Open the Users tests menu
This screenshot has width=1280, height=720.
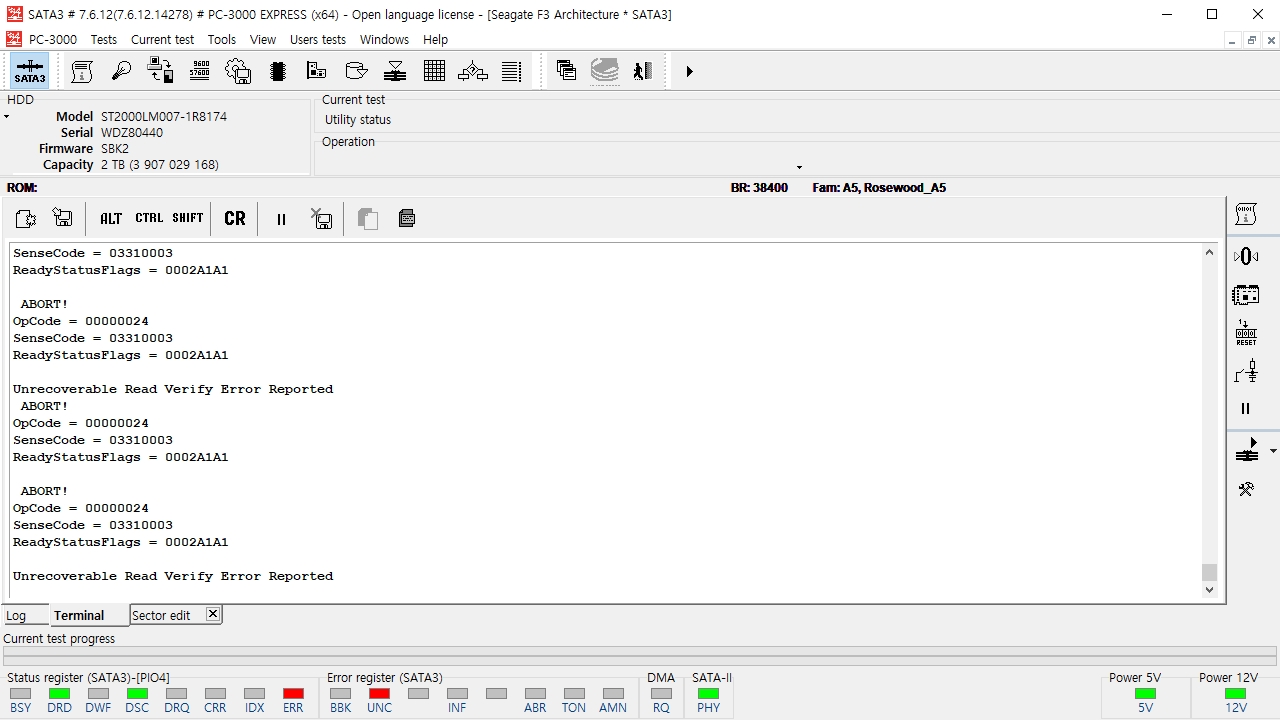coord(318,40)
